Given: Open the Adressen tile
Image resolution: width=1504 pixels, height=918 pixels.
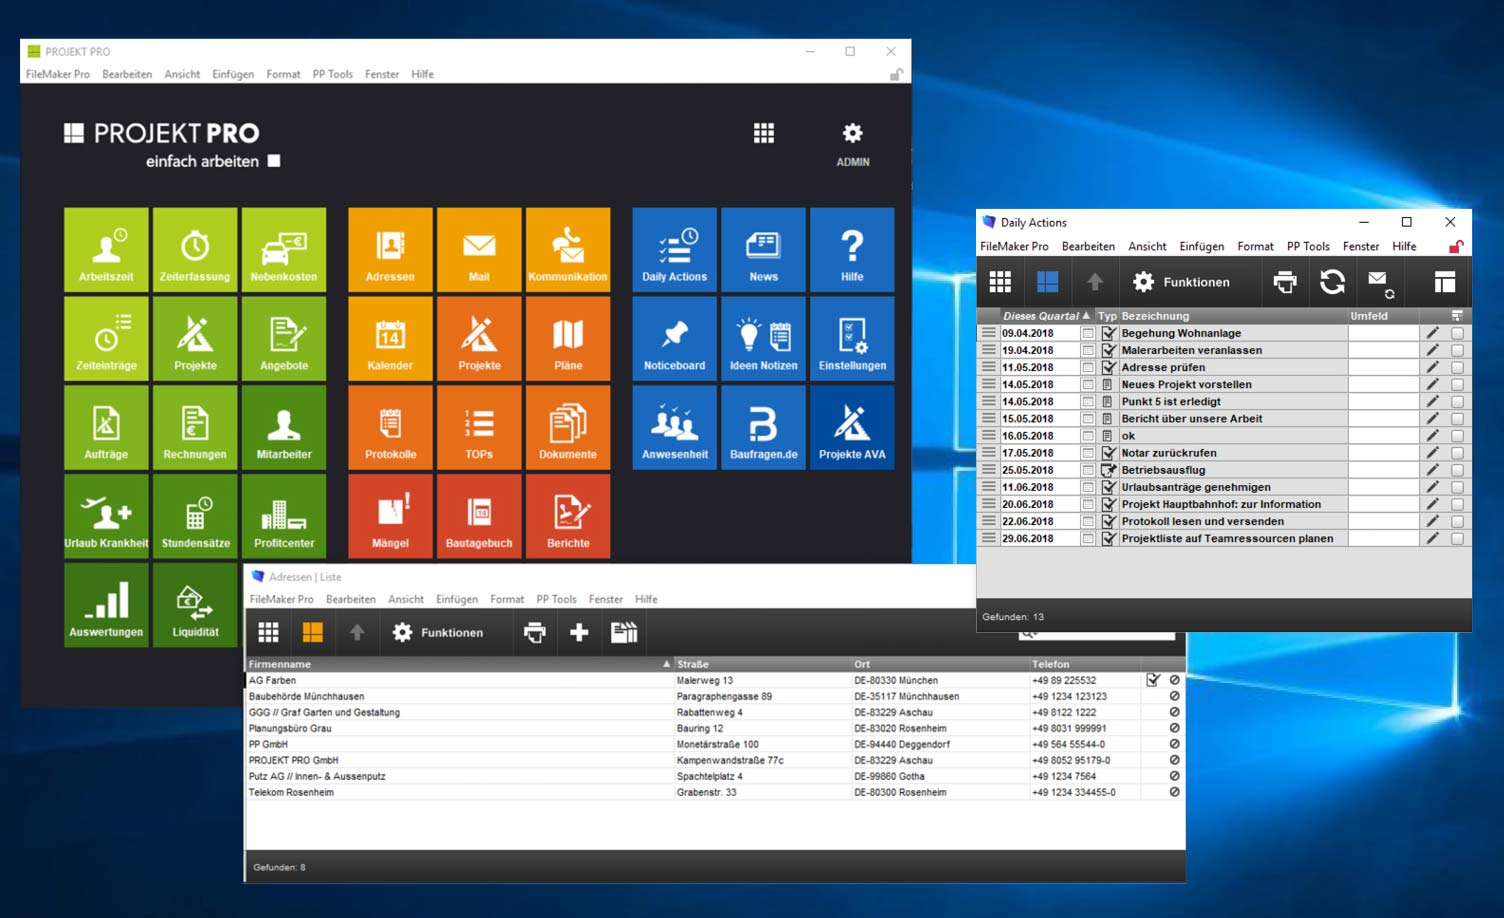Looking at the screenshot, I should tap(390, 250).
